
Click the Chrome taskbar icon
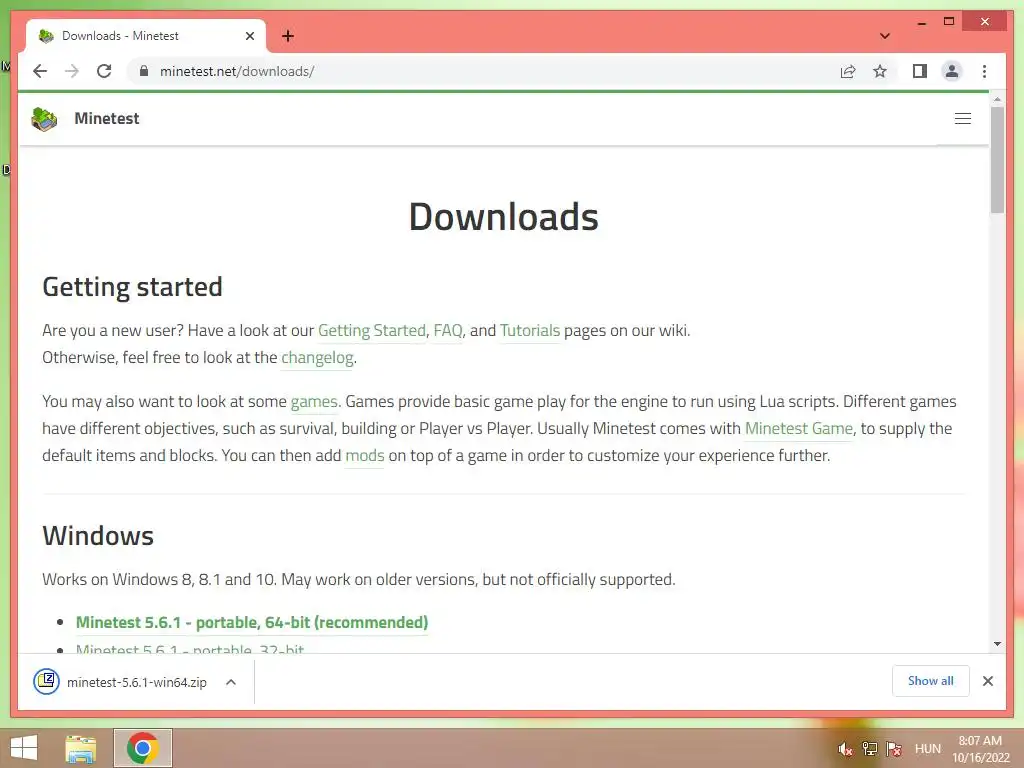(143, 748)
